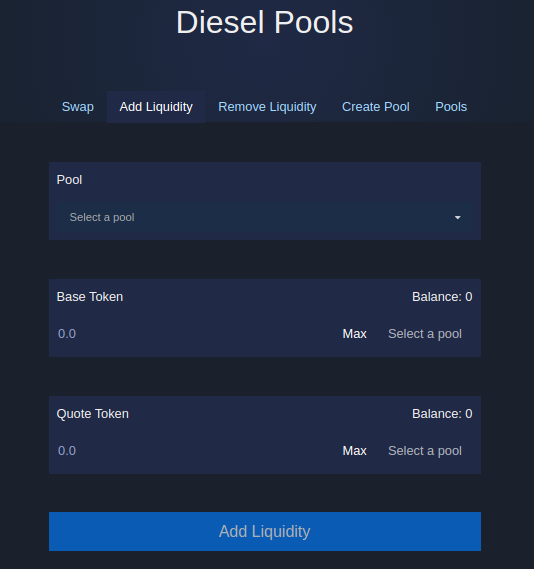
Task: Switch to the Pools tab
Action: pos(451,107)
